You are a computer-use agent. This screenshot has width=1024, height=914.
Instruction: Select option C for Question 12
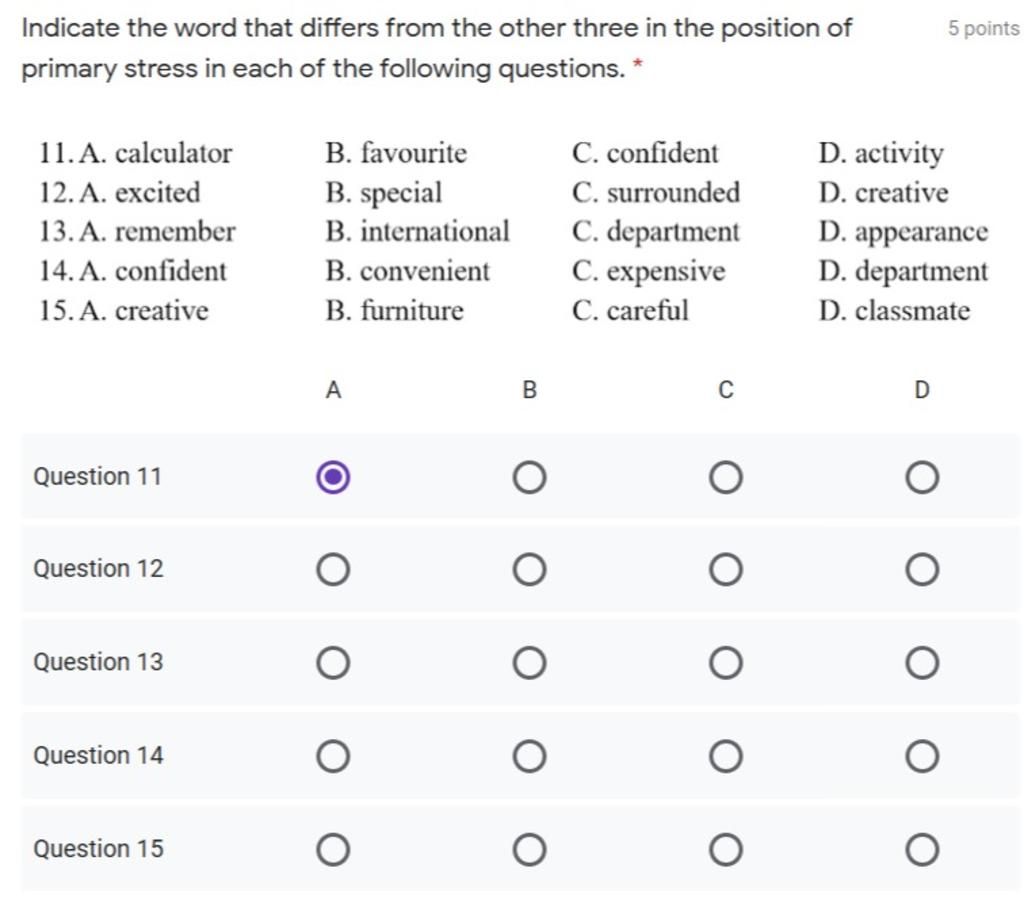(x=726, y=569)
